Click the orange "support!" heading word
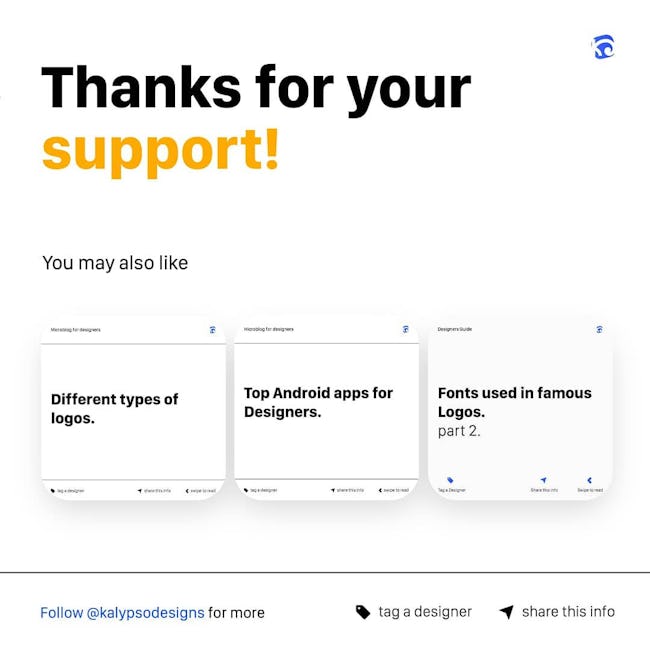Screen dimensions: 650x650 [x=161, y=151]
